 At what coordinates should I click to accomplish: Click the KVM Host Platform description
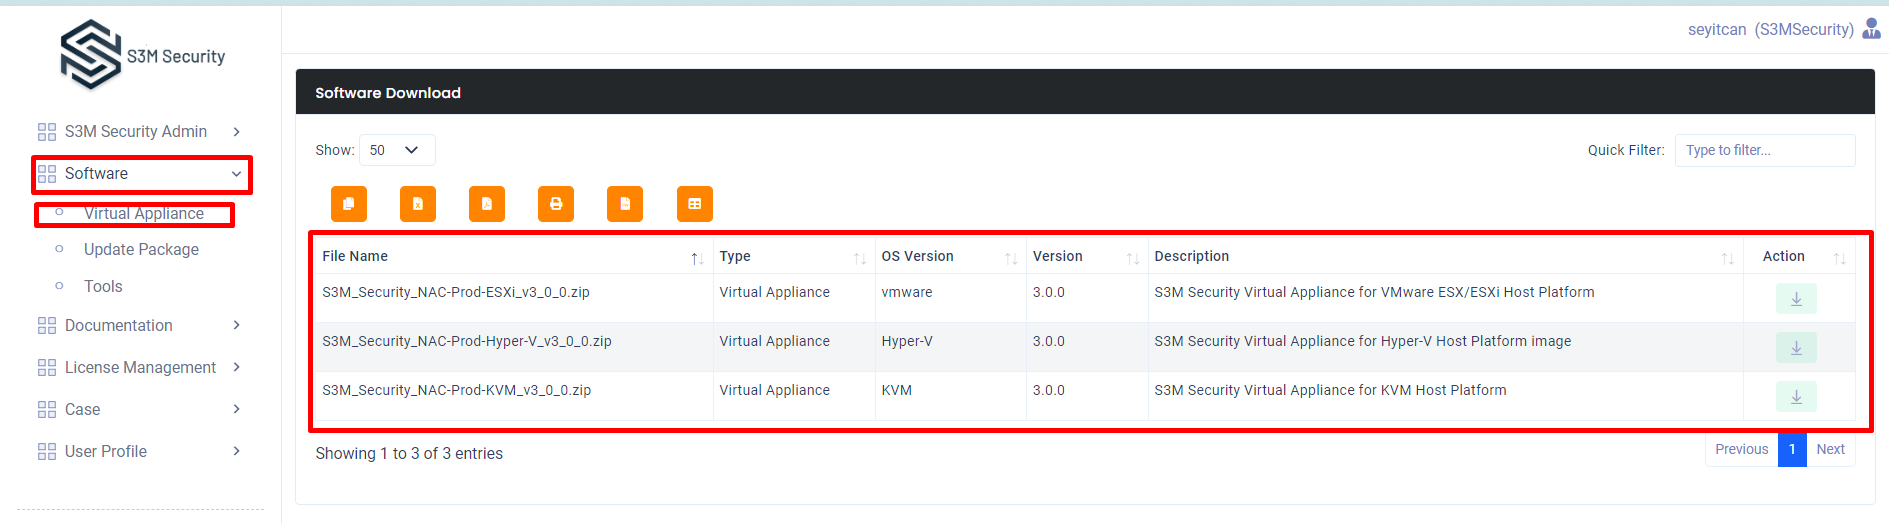point(1331,390)
